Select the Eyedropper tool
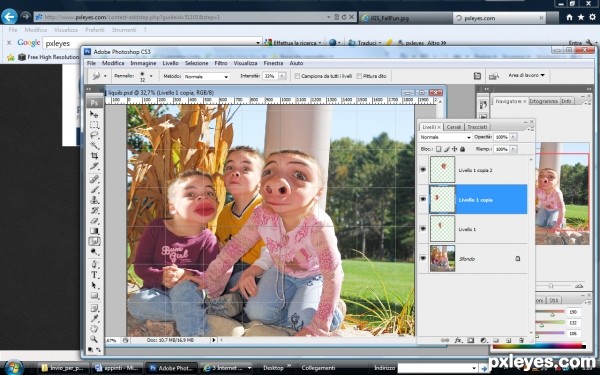 coord(94,318)
